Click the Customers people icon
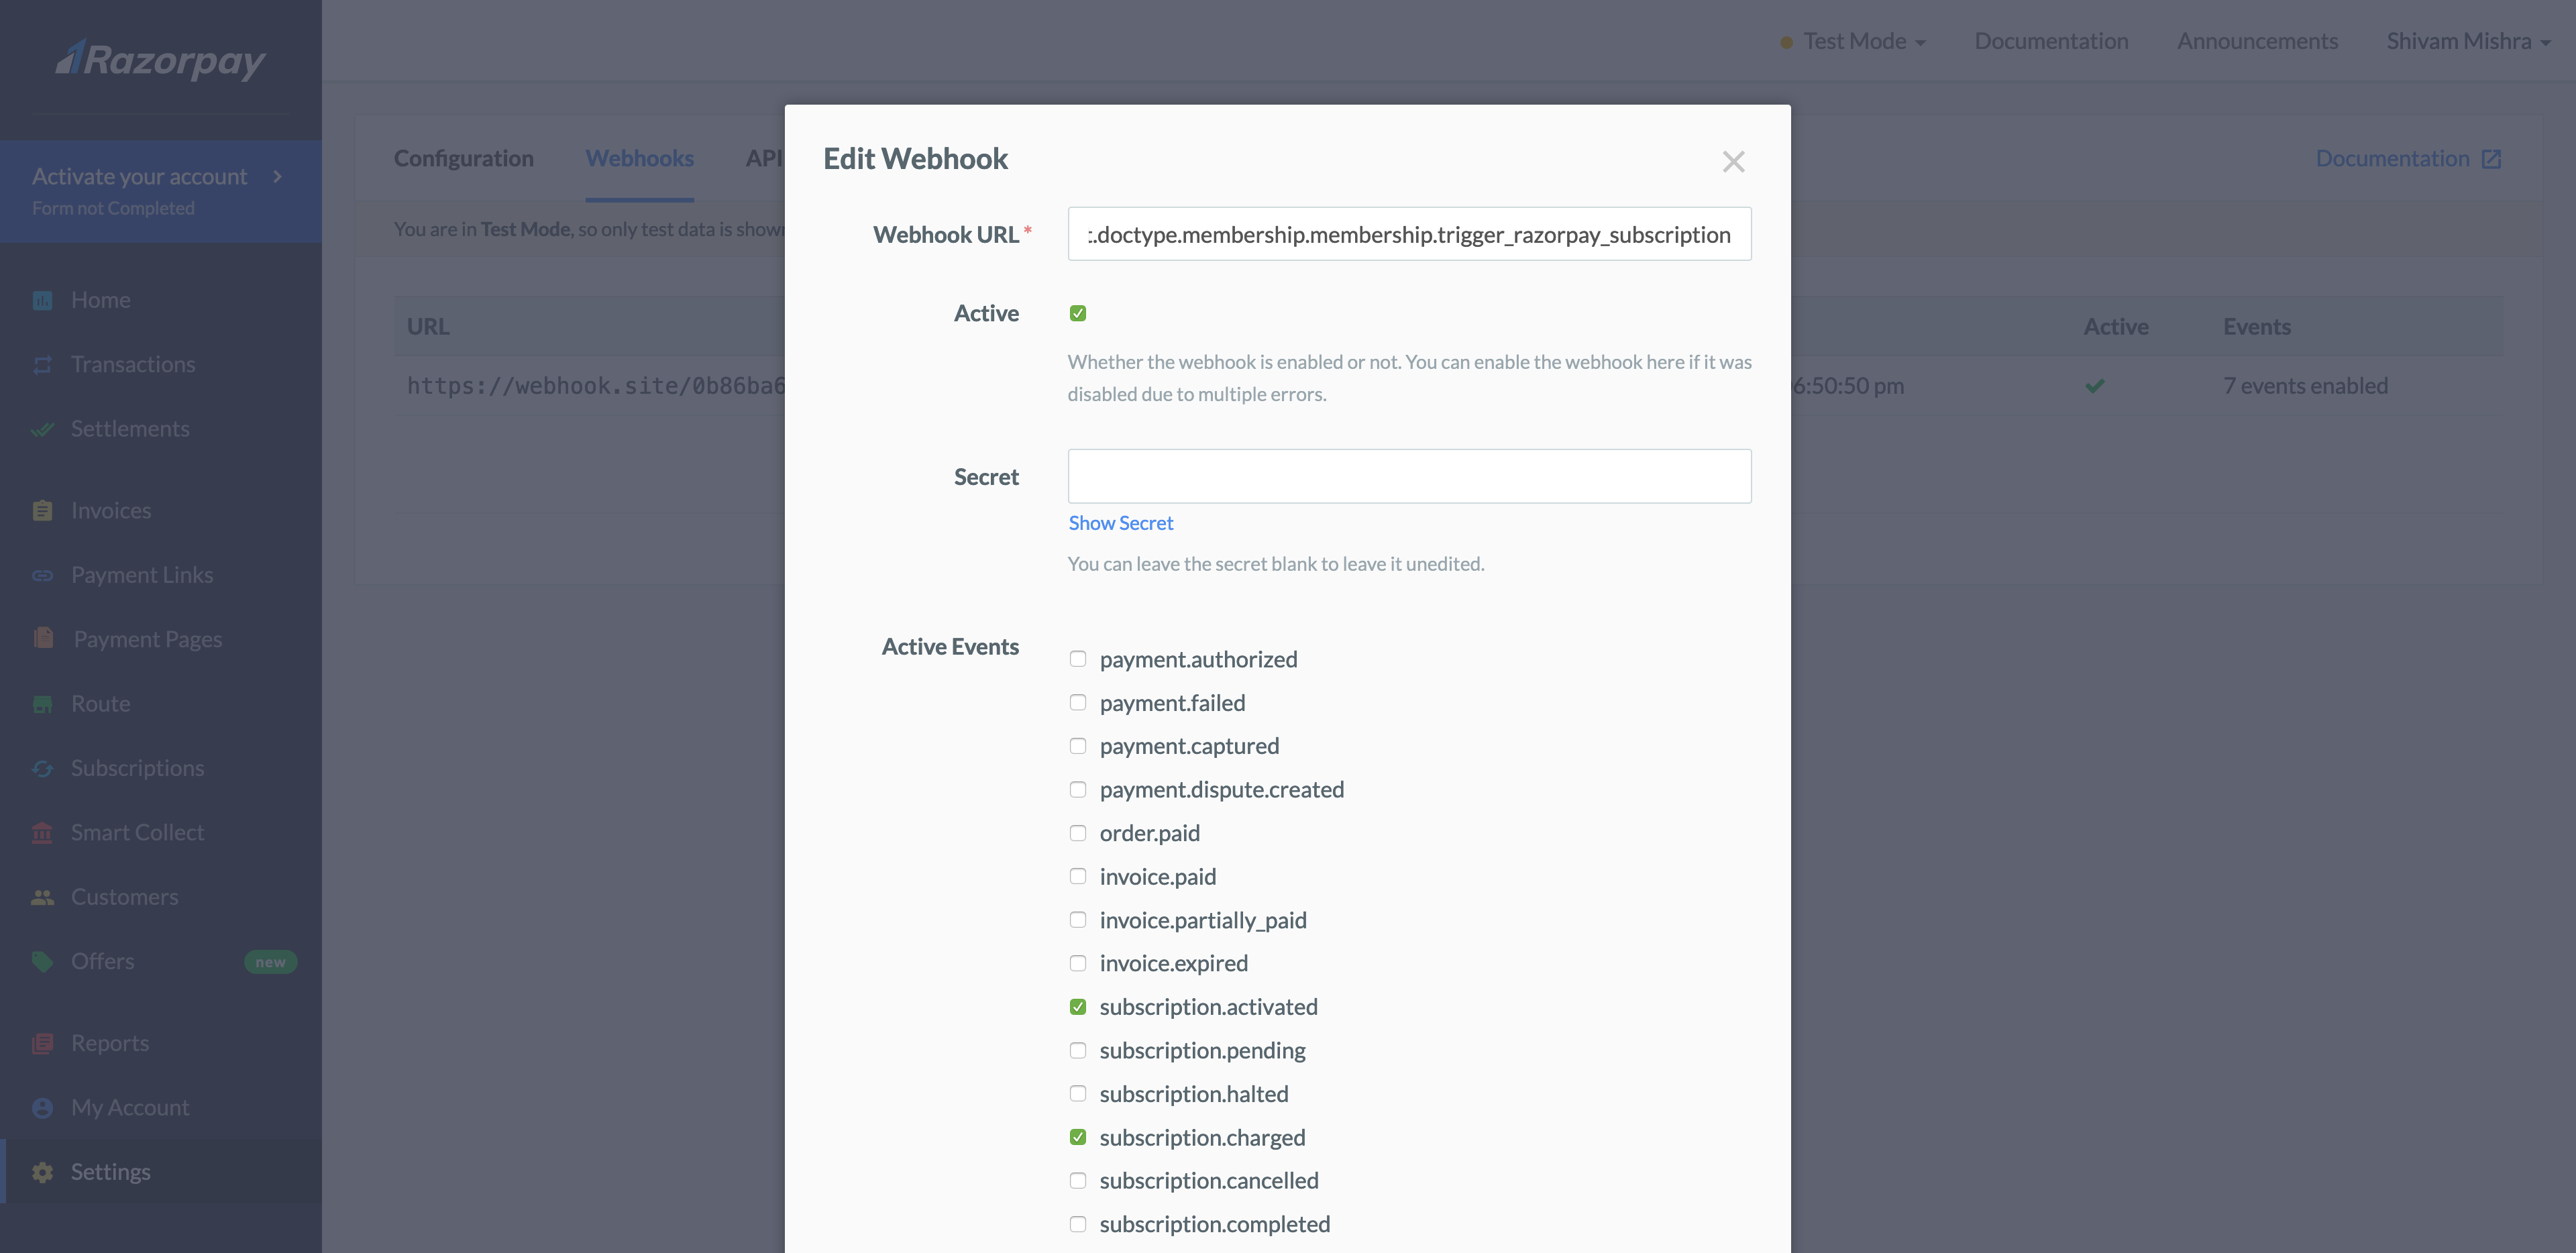 [42, 897]
